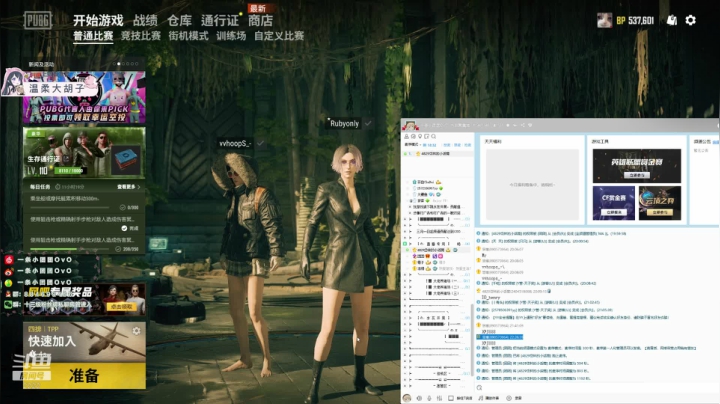Click the check mark next to vvhoopS_- name
720x404 pixels.
pyautogui.click(x=260, y=143)
